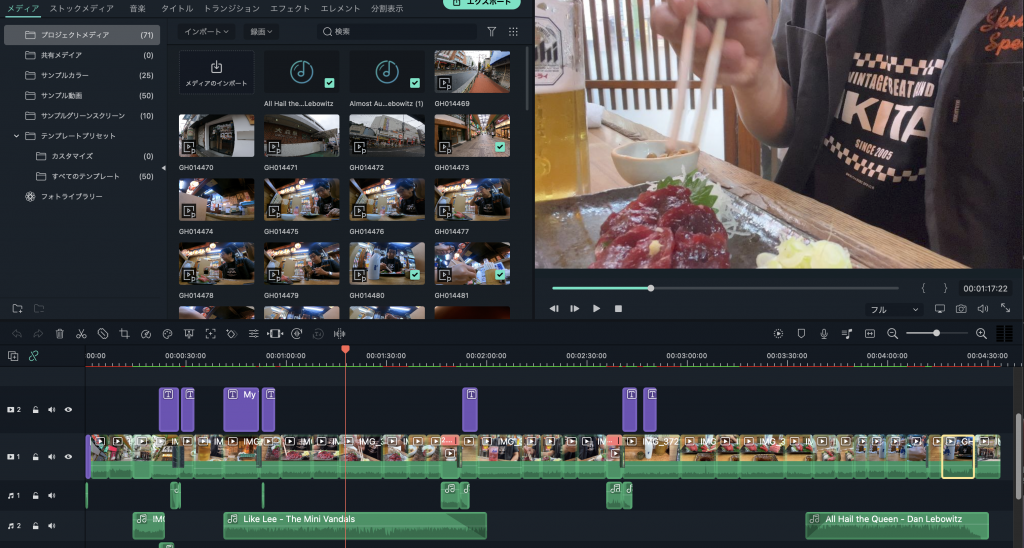Viewport: 1024px width, 548px height.
Task: Lock audio track 1
Action: [x=35, y=496]
